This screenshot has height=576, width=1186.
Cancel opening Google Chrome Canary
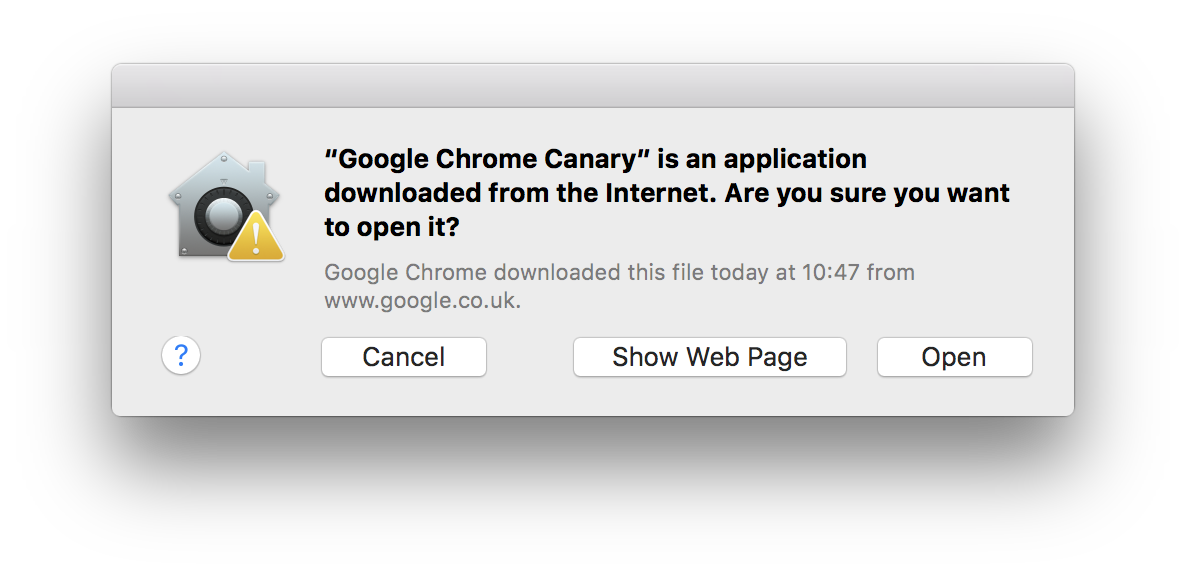[x=404, y=357]
